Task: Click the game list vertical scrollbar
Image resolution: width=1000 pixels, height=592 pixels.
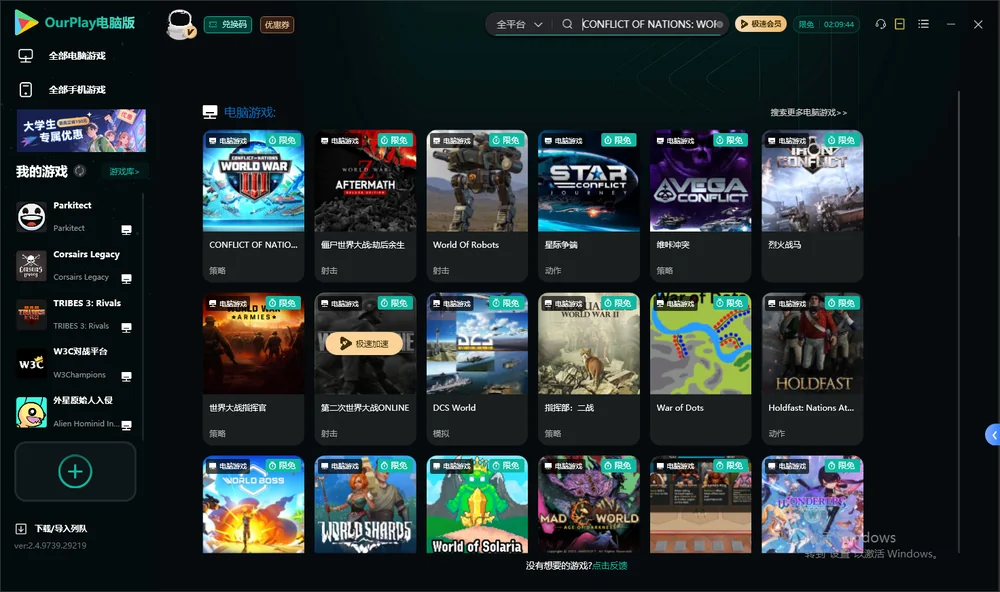Action: (x=959, y=322)
